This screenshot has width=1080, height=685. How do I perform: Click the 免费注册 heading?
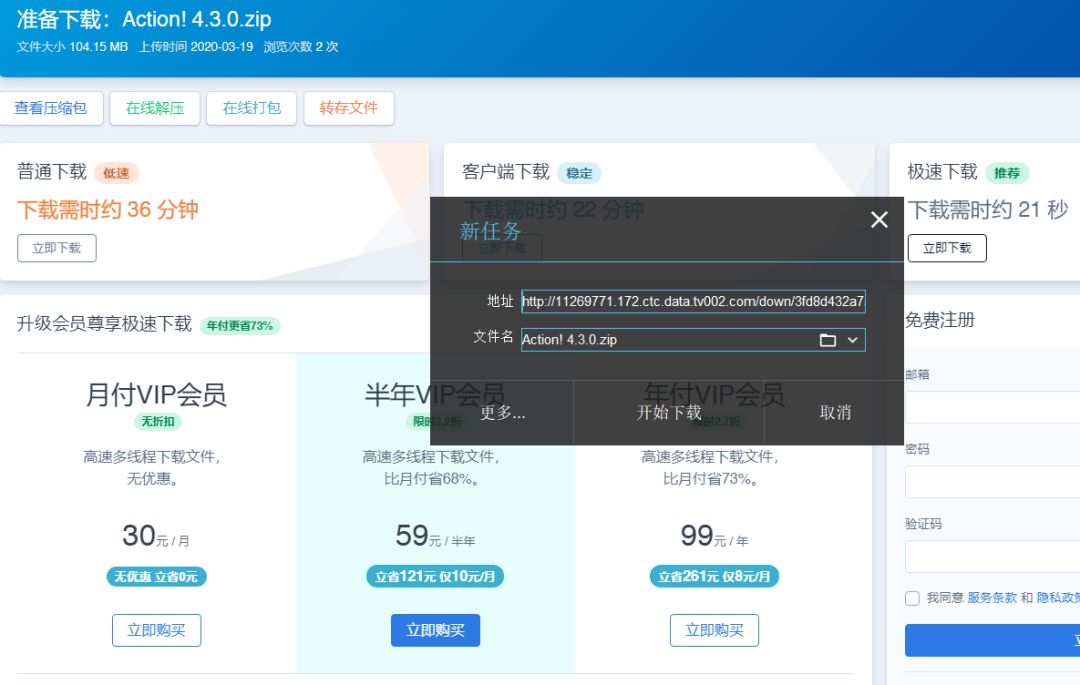point(939,320)
